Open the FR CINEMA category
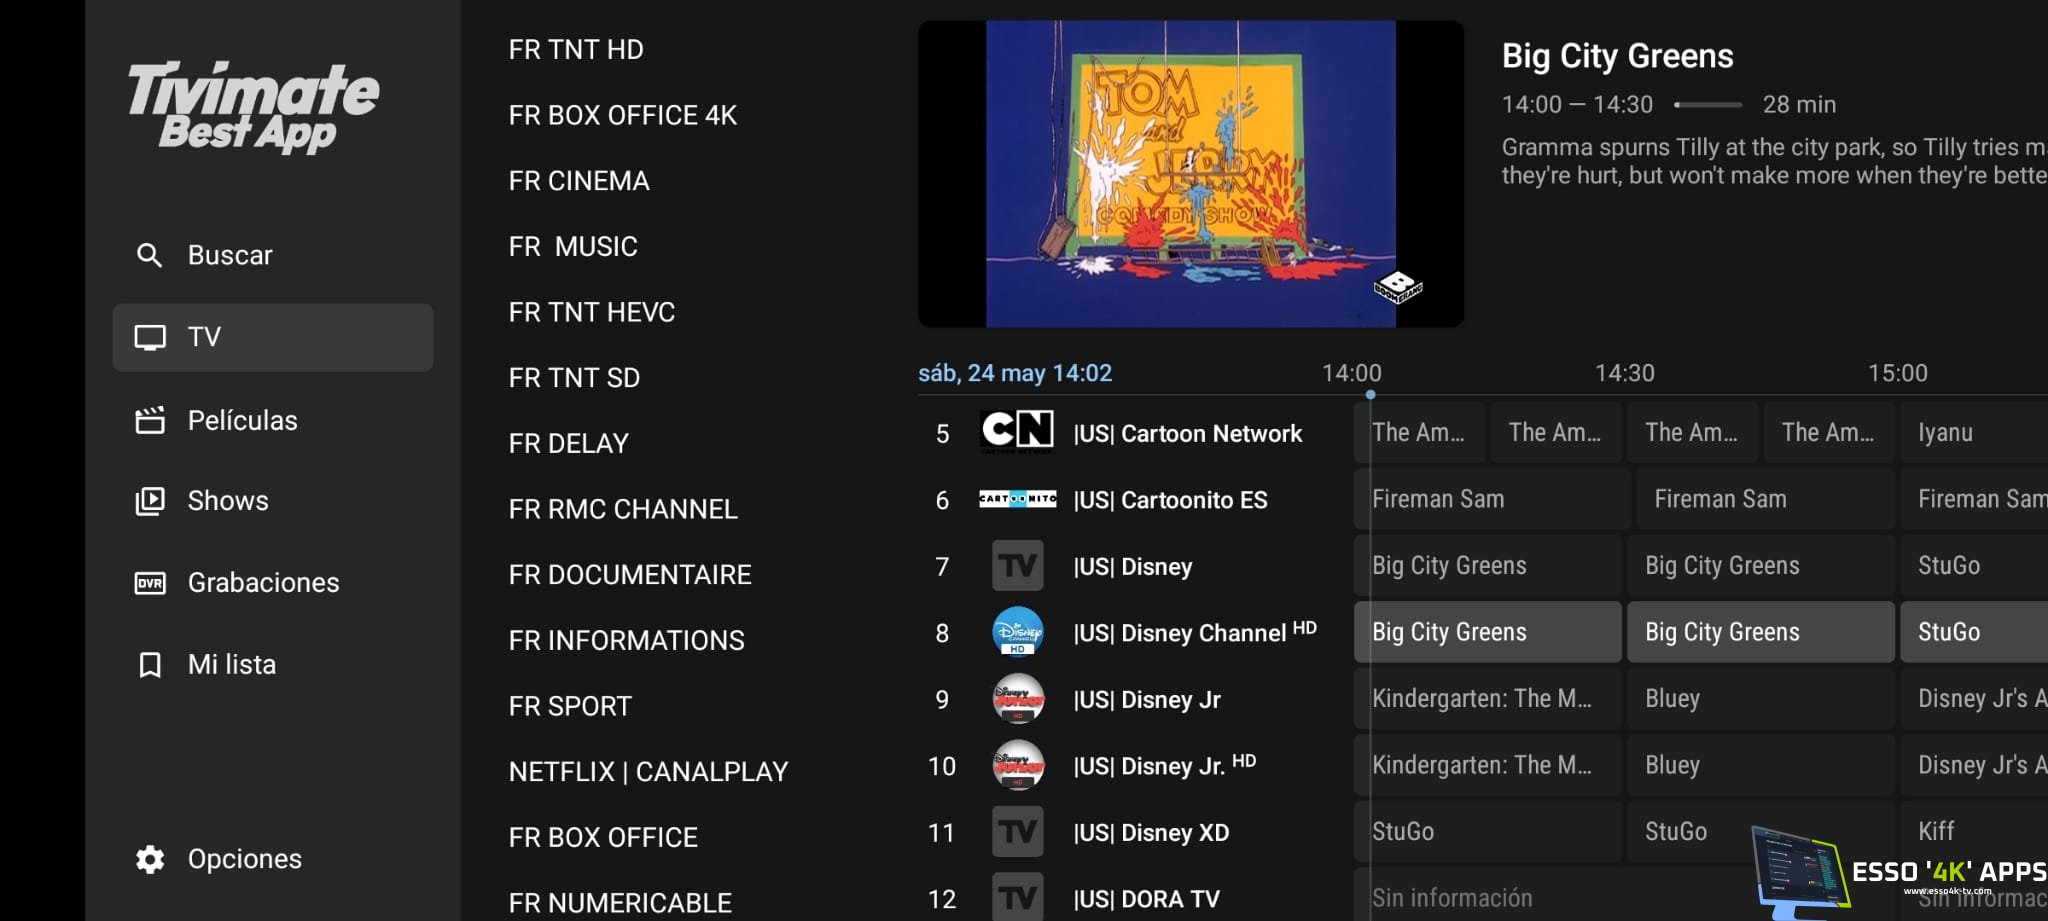The height and width of the screenshot is (921, 2048). [579, 181]
